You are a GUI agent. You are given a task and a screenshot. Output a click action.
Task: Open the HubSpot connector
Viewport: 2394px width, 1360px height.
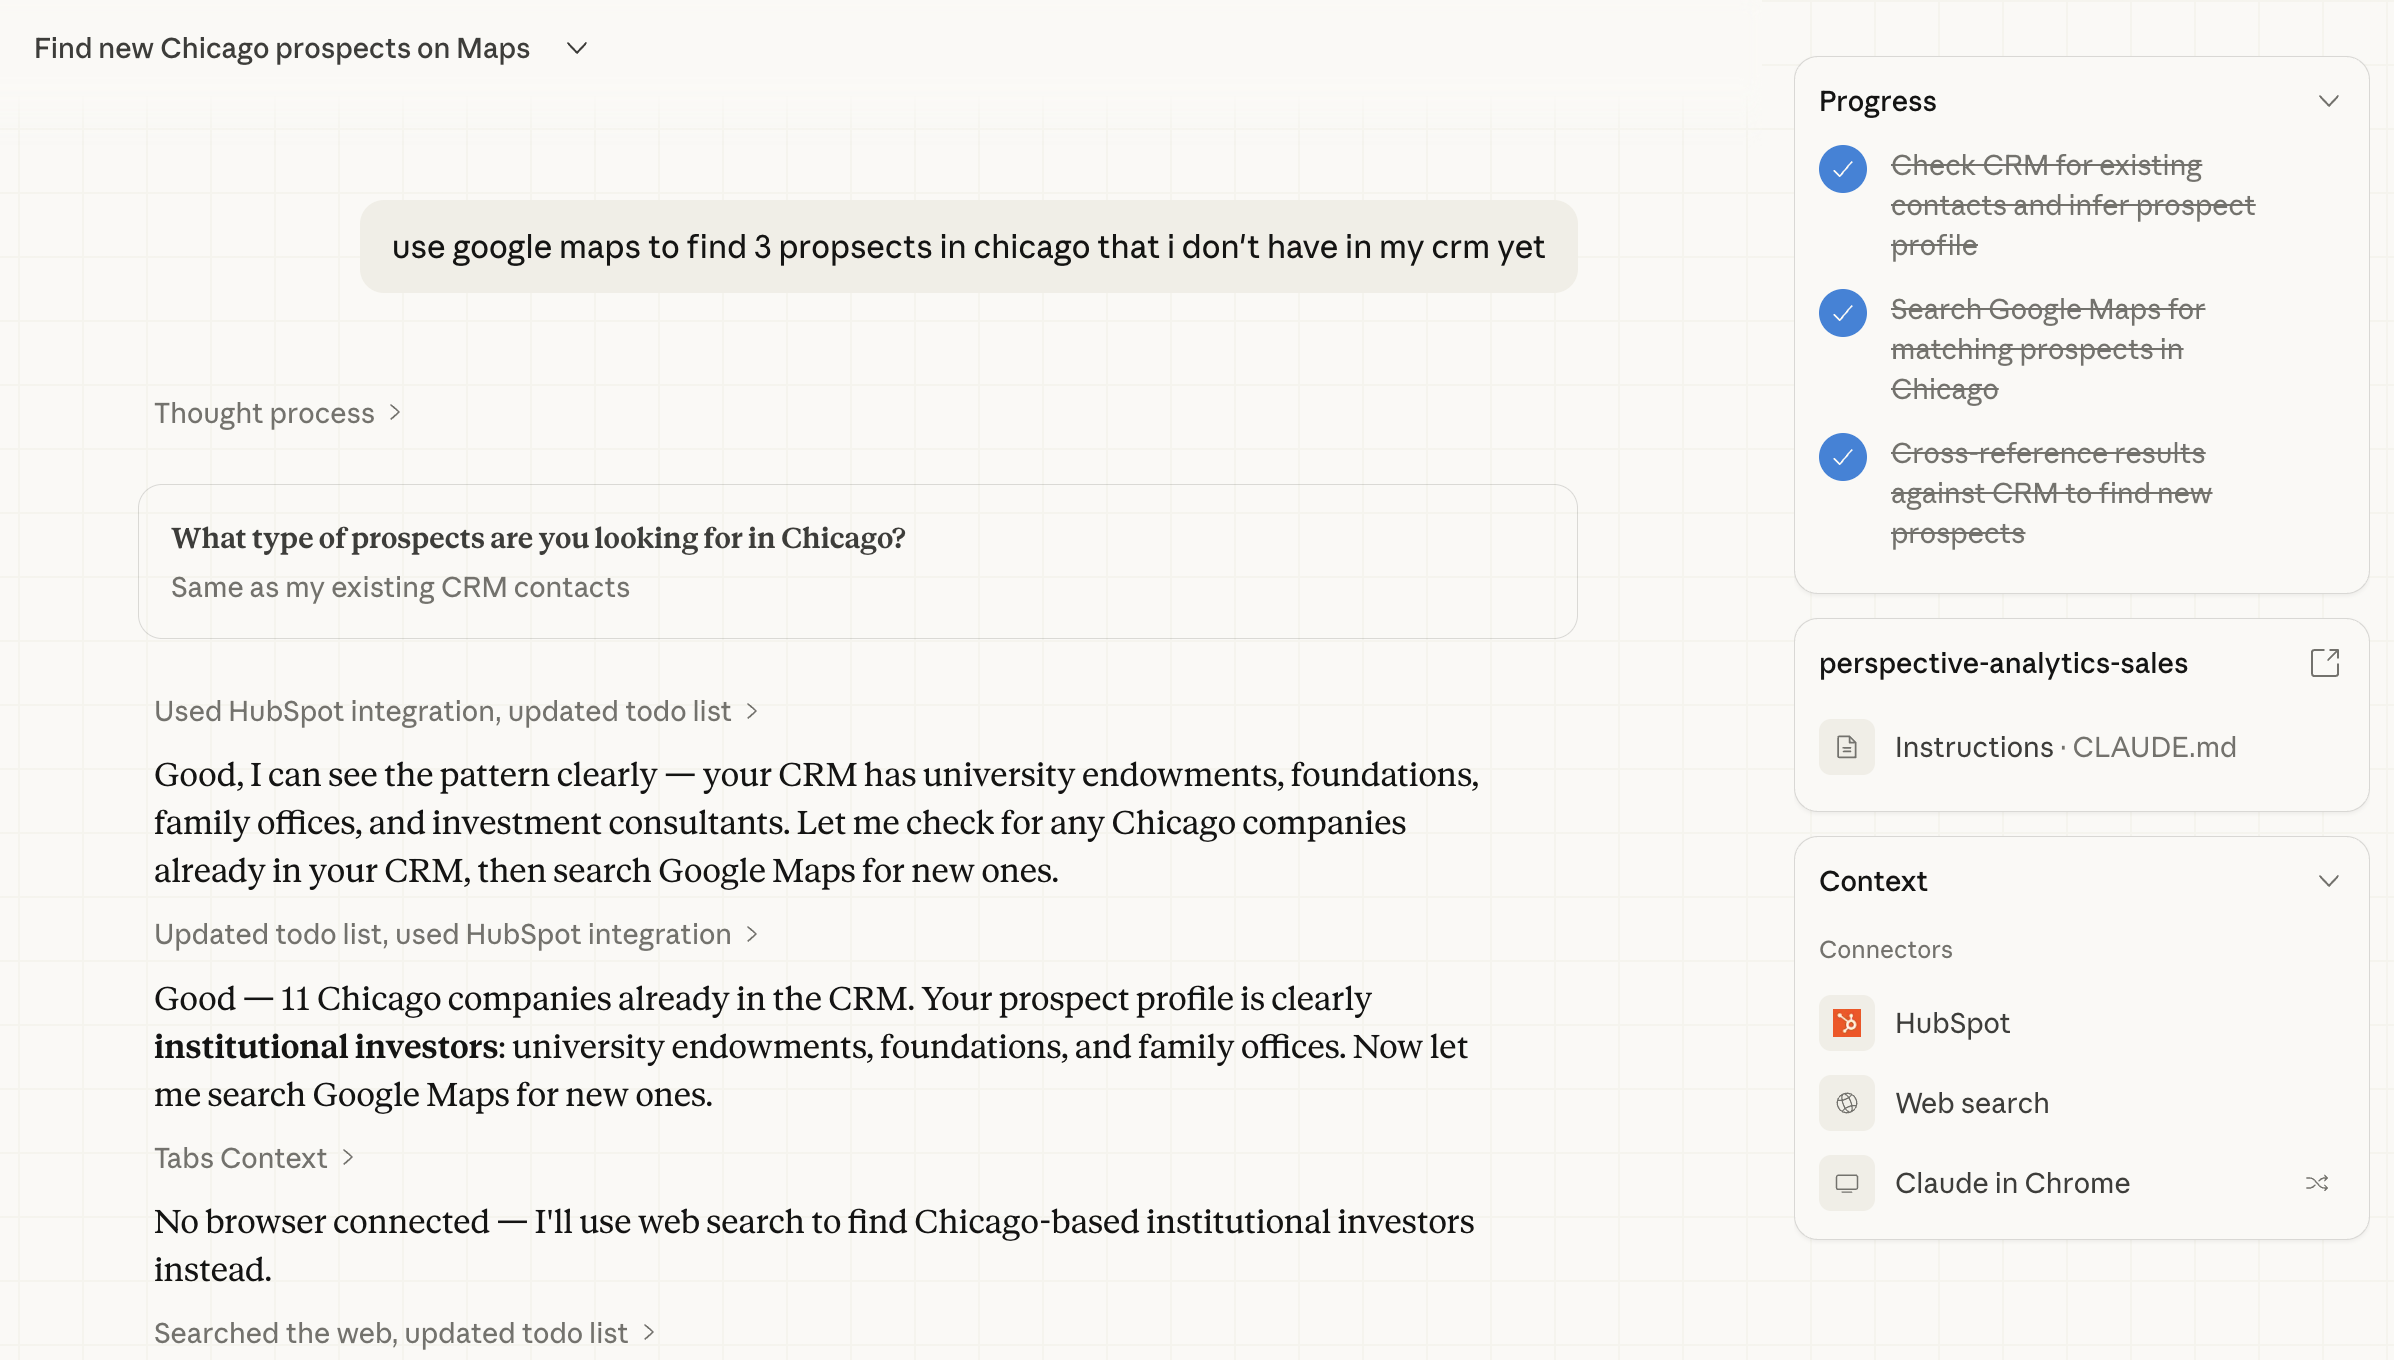1952,1022
